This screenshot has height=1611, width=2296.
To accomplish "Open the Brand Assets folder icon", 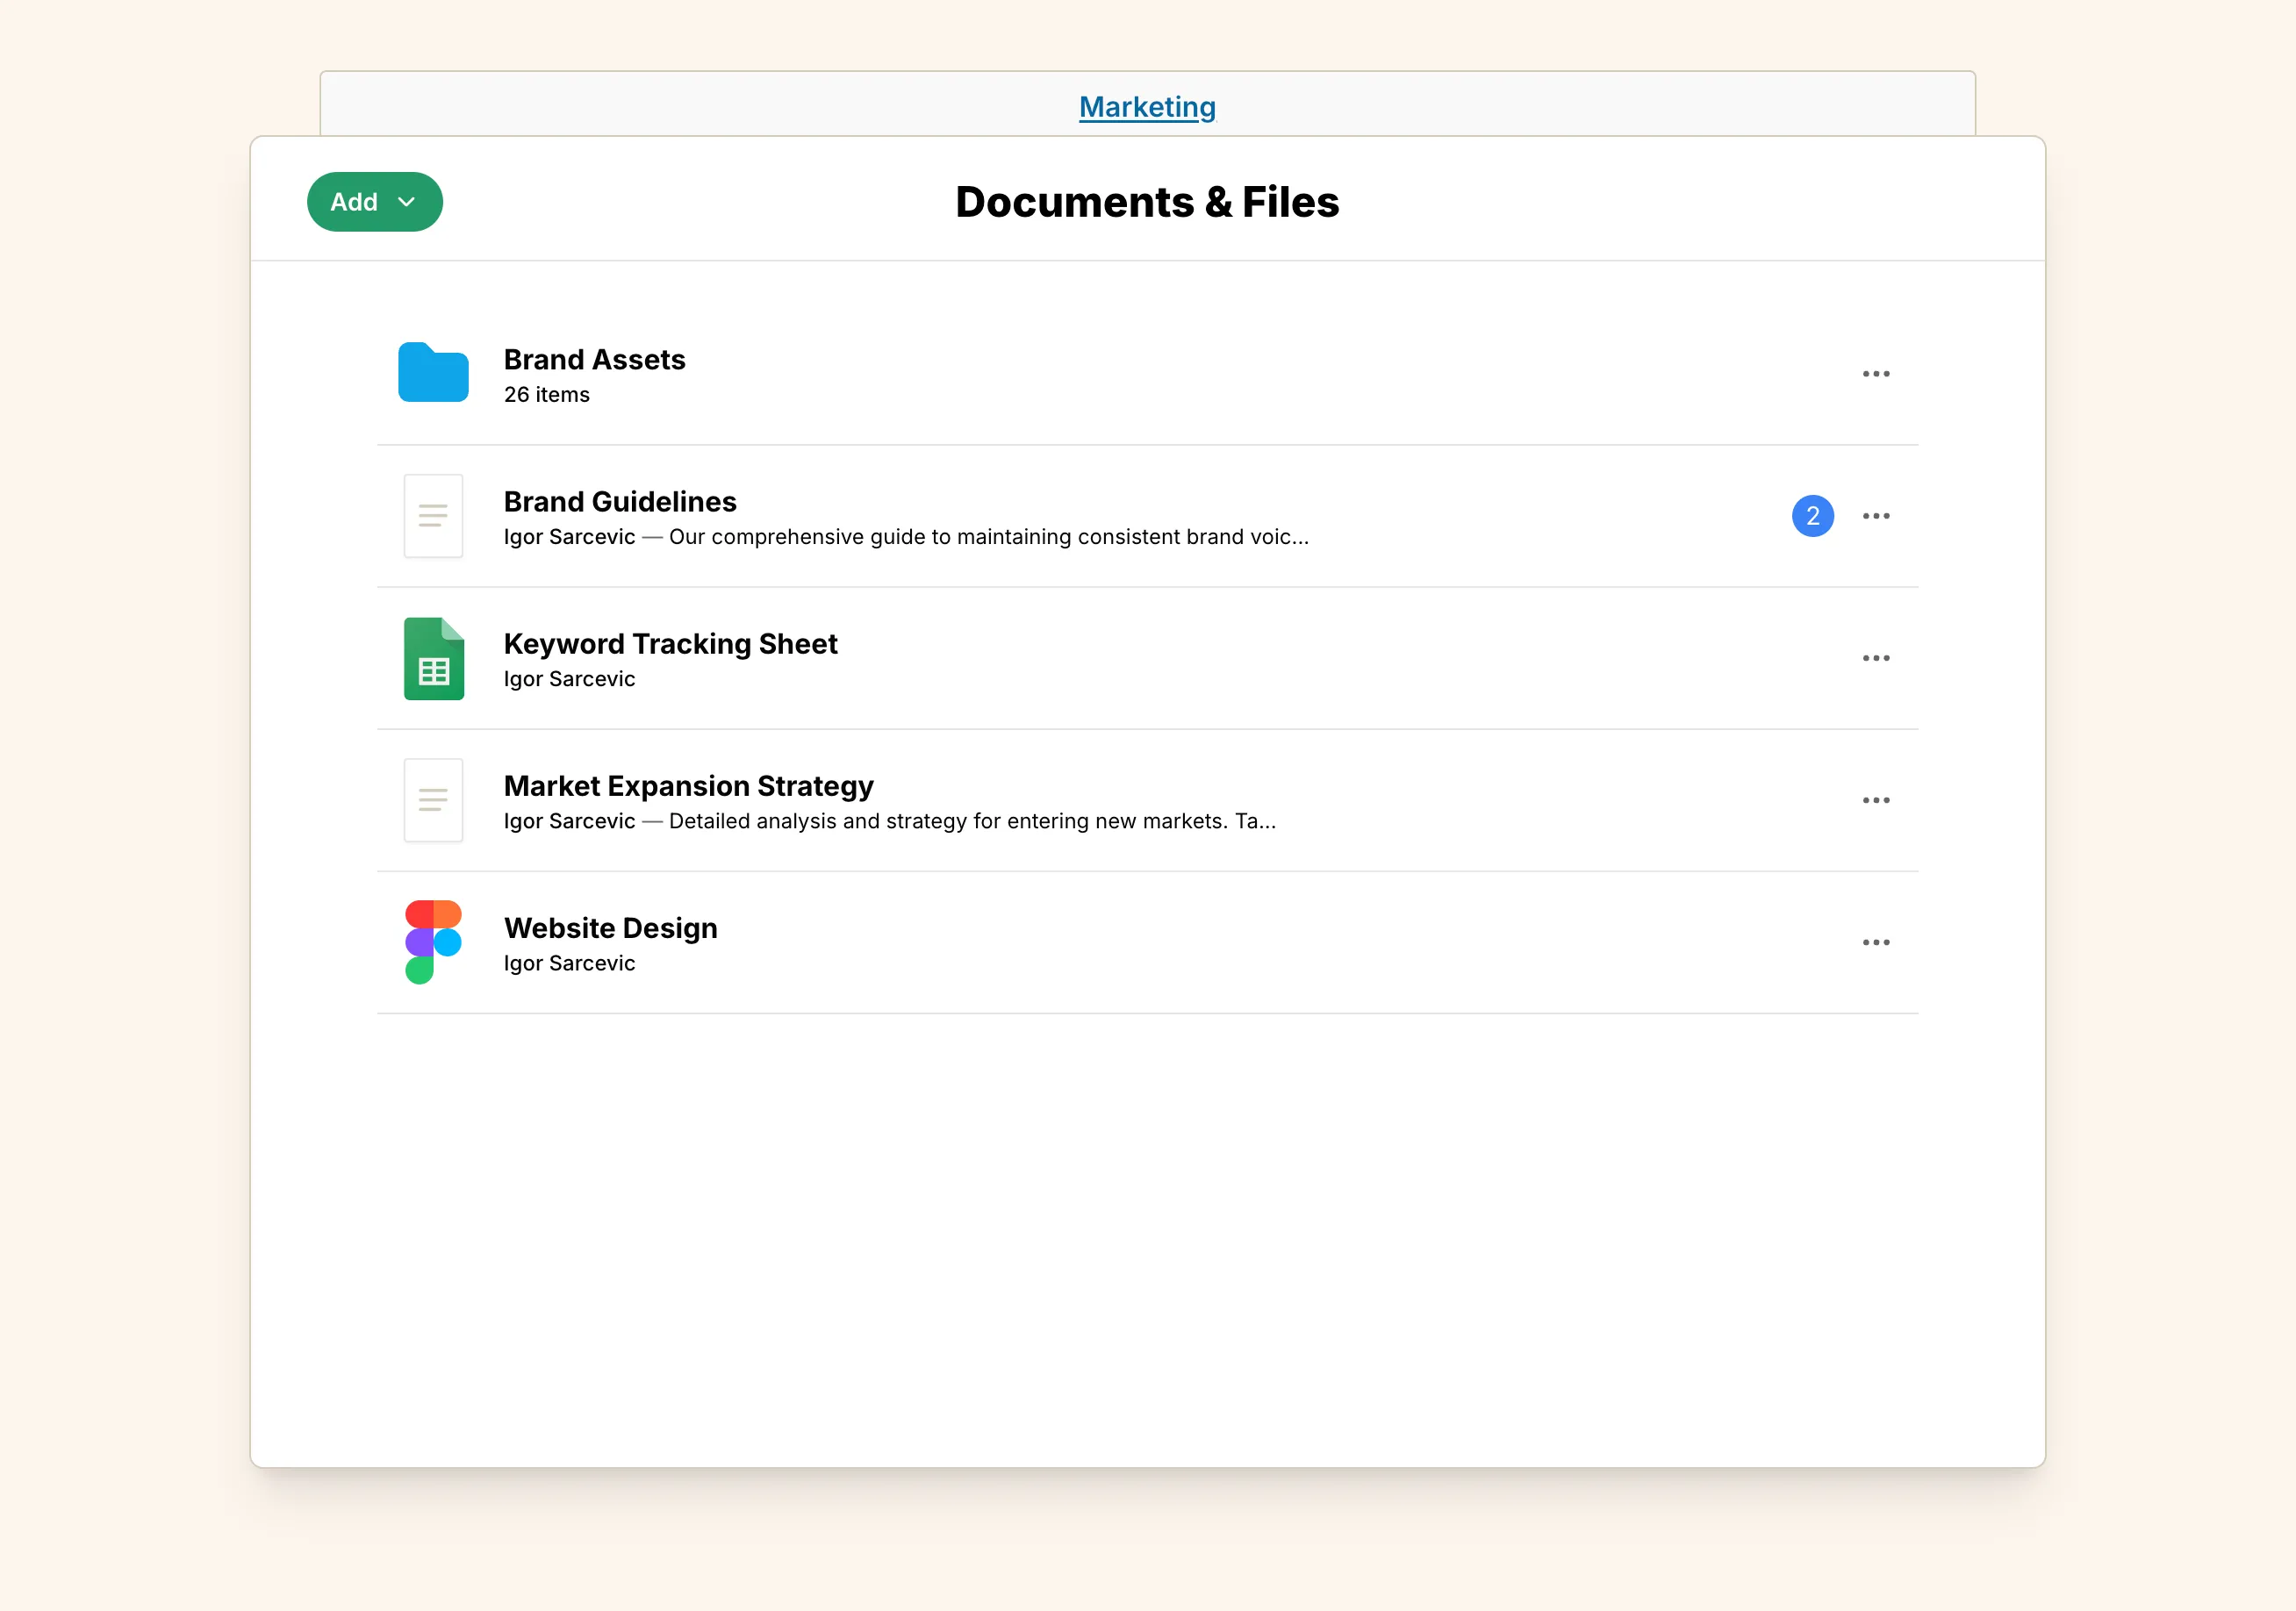I will click(433, 373).
